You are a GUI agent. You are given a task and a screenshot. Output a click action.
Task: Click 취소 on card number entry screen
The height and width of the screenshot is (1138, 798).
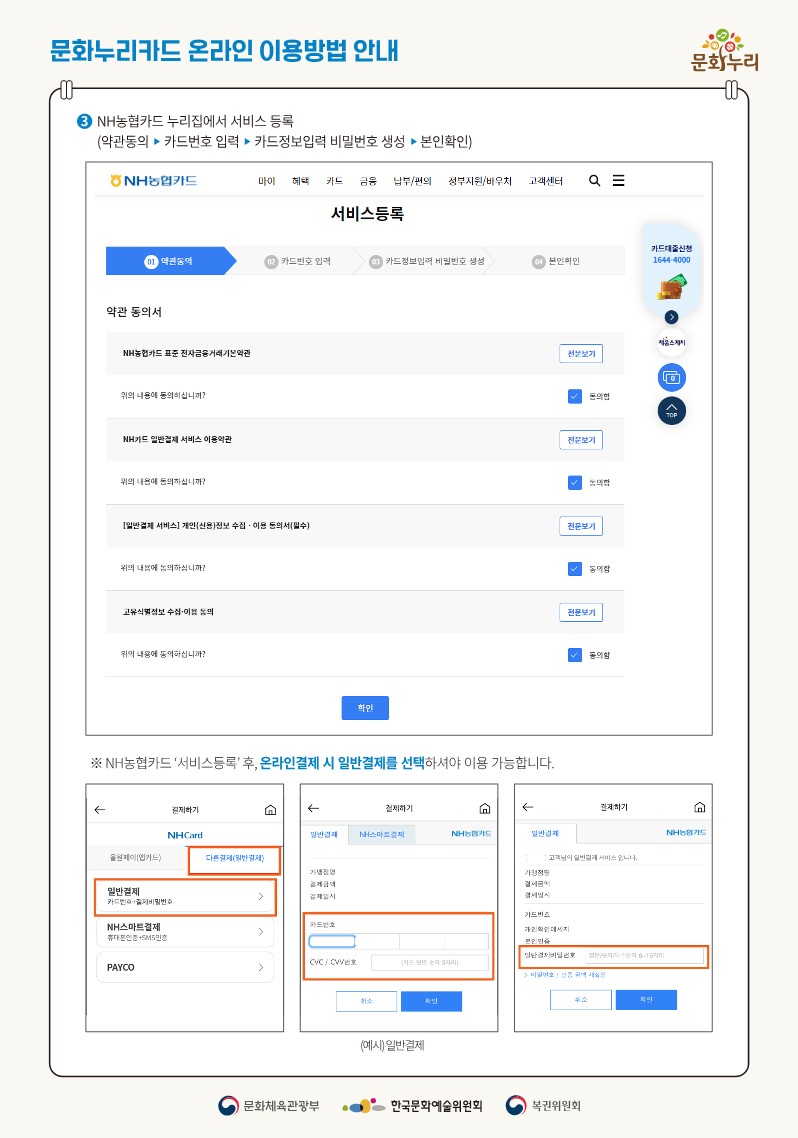pyautogui.click(x=366, y=1001)
